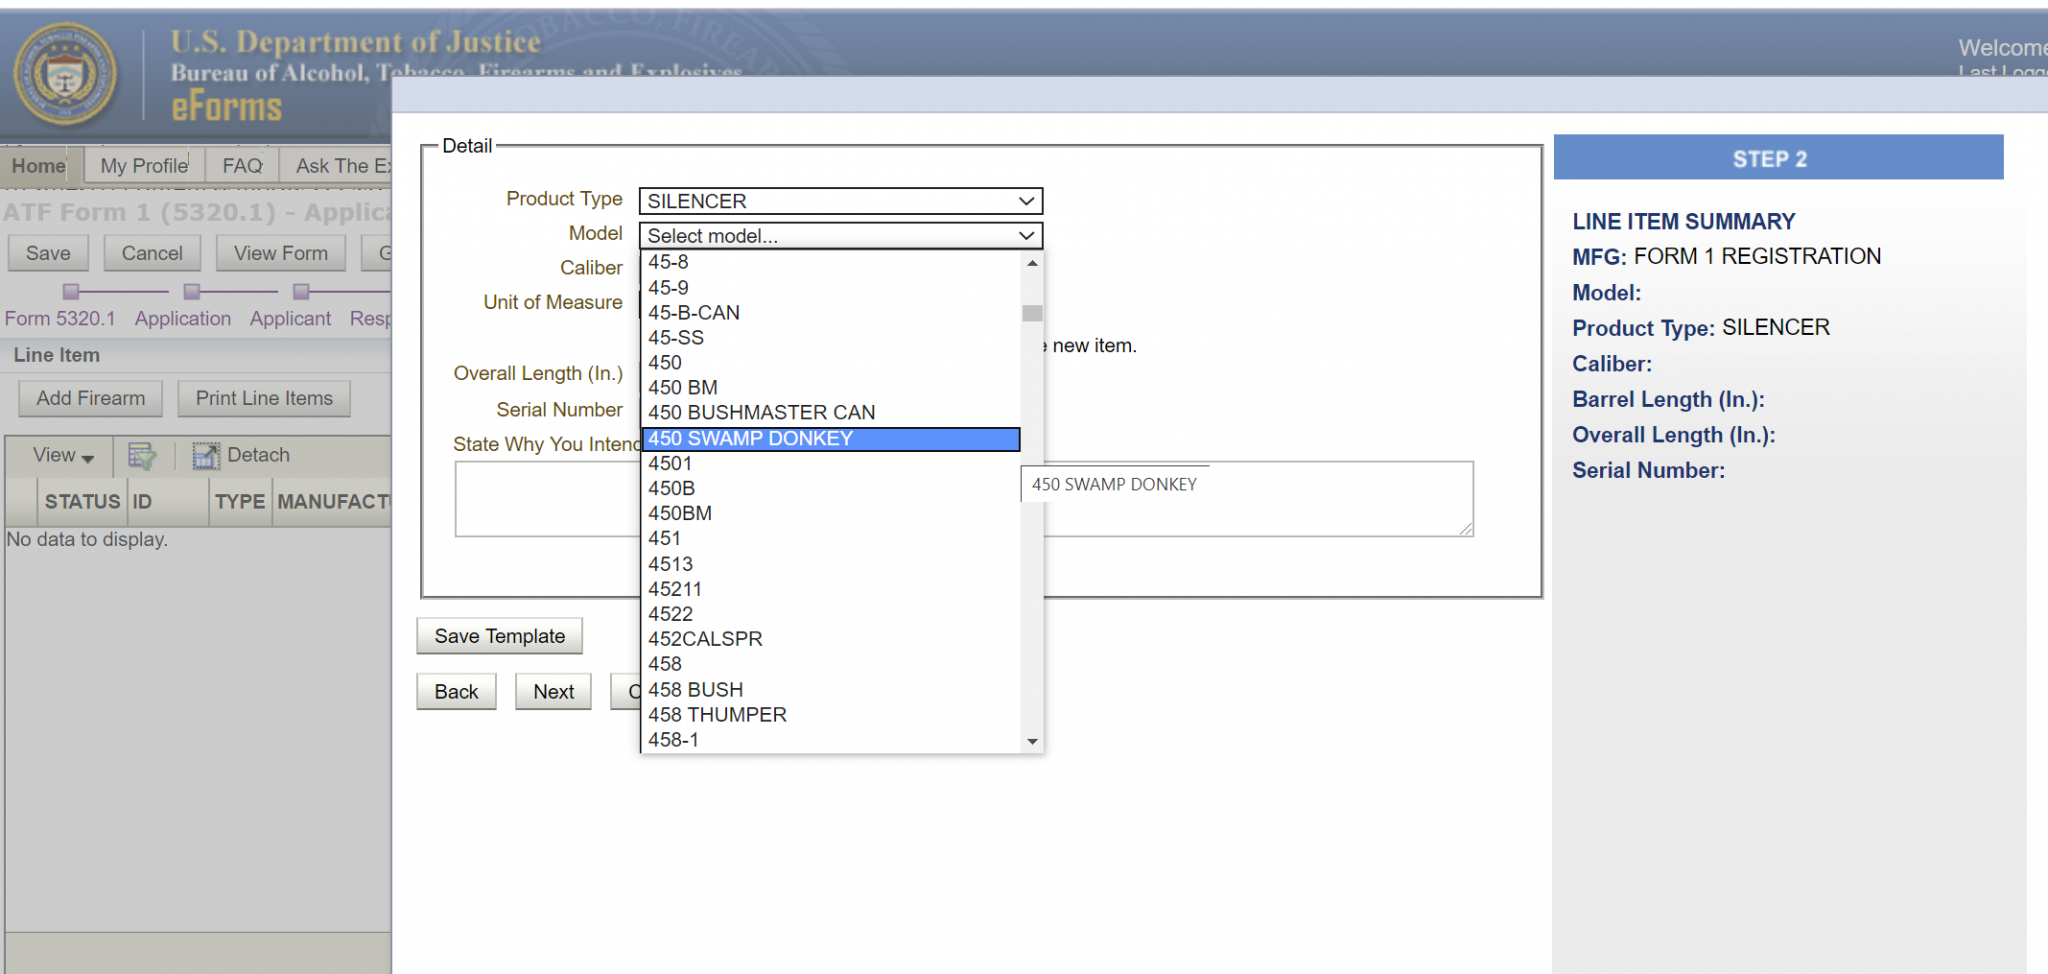
Task: Go to Applicant step in progress train
Action: point(290,319)
